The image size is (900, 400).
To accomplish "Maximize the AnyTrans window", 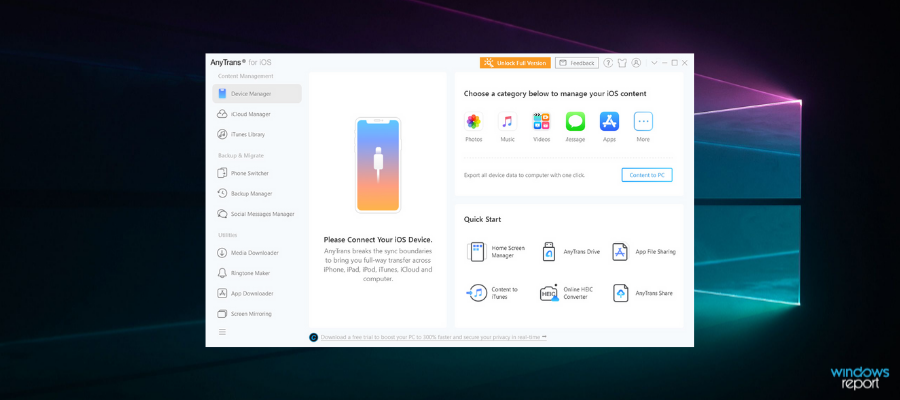I will click(674, 63).
